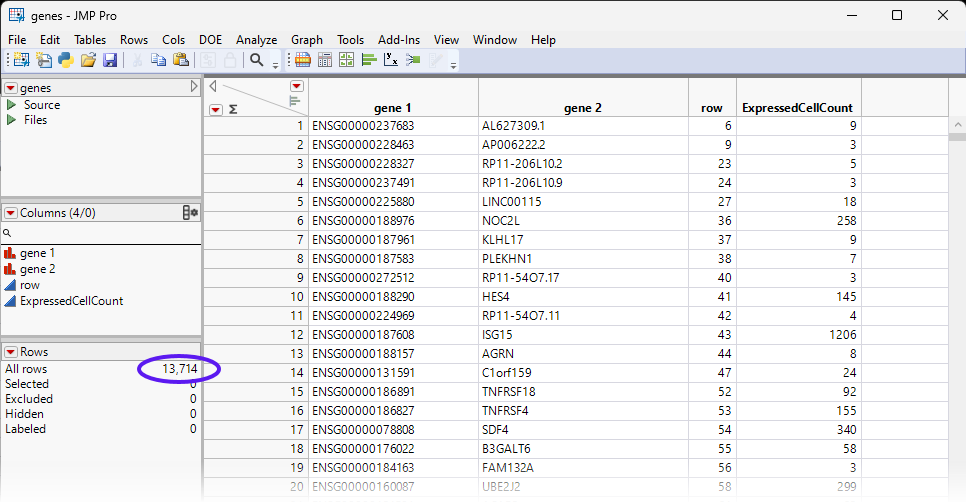Expand the Rows red triangle menu
Screen dimensions: 966x503
[10, 352]
